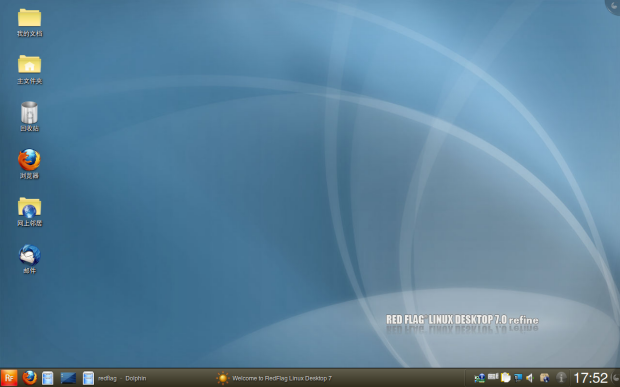Screen dimensions: 620x387
Task: Open the software update package tray icon
Action: (x=544, y=378)
